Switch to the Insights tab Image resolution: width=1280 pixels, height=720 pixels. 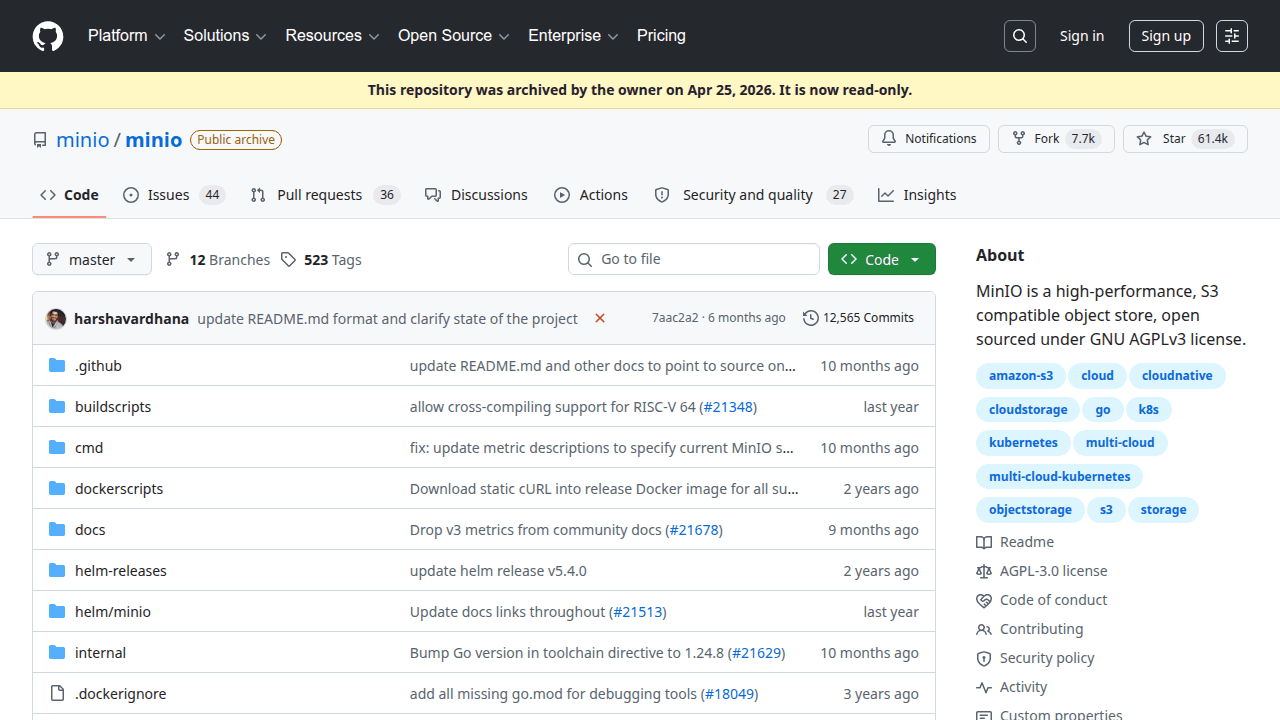pos(917,195)
